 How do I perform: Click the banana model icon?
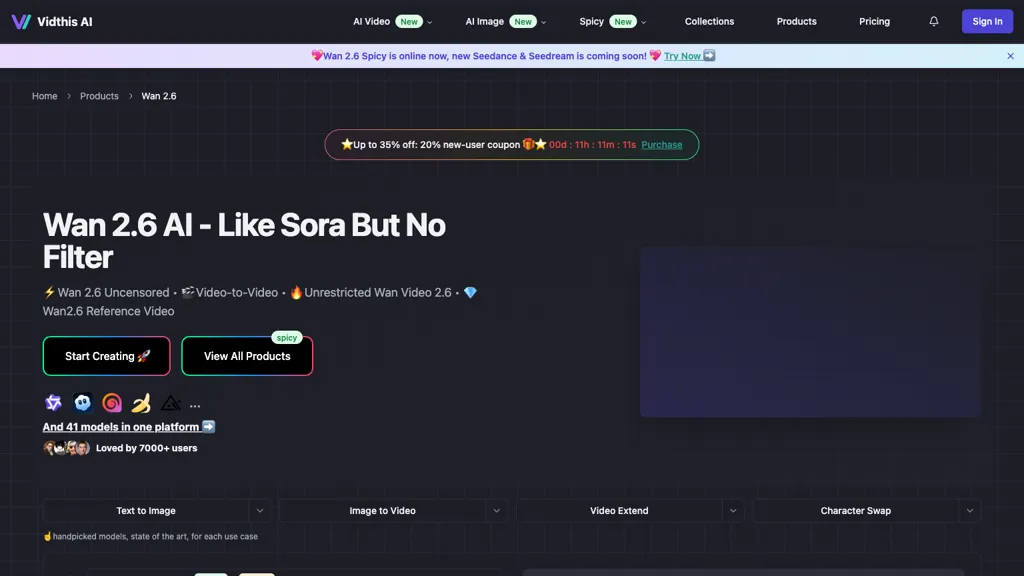pyautogui.click(x=141, y=403)
